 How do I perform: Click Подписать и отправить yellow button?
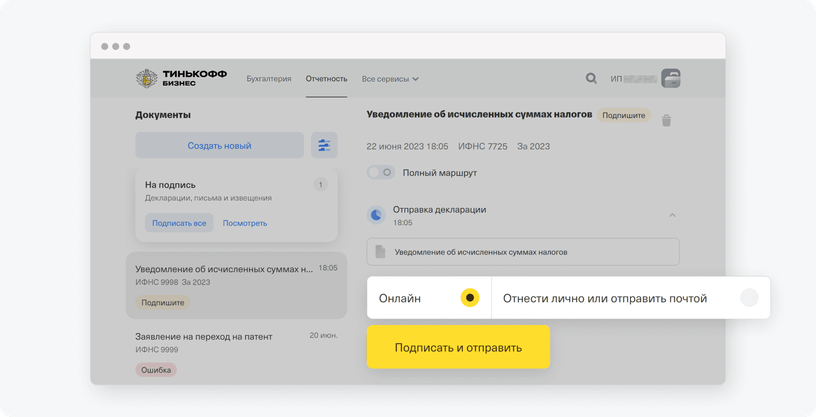click(458, 347)
